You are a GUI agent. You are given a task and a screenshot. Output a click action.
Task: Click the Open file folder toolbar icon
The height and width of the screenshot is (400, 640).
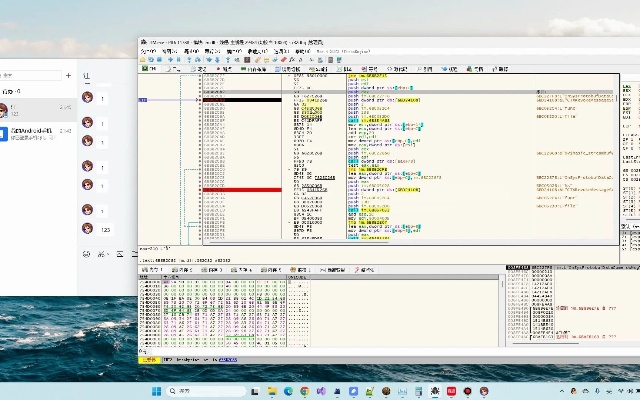pyautogui.click(x=144, y=59)
